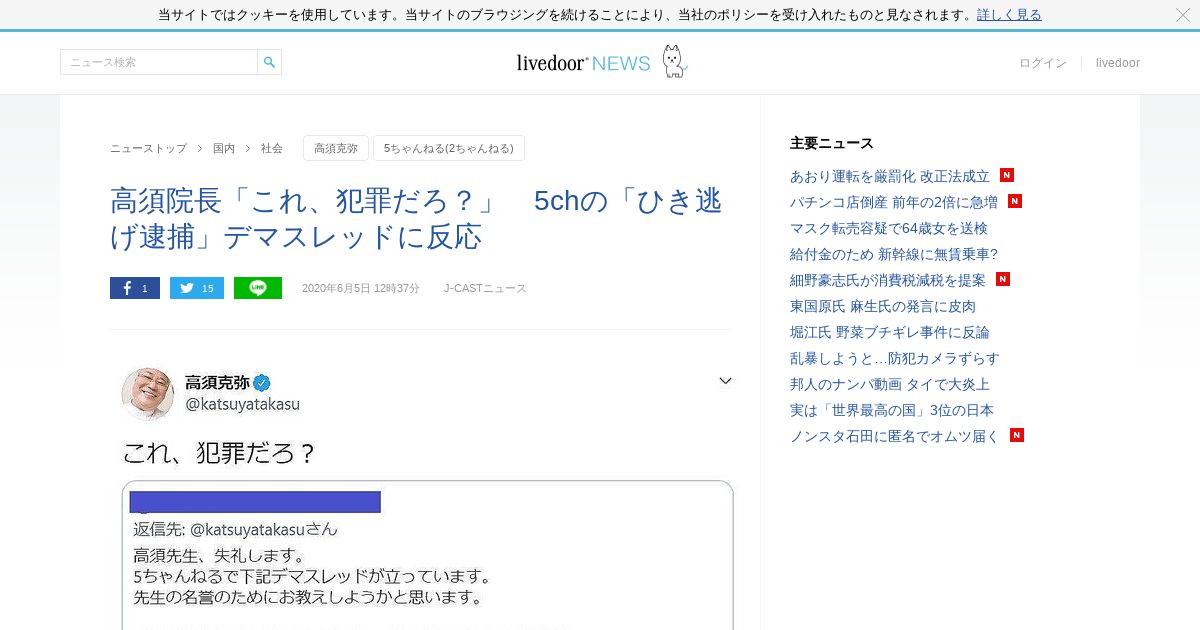Open 邦人のナンパ動画 タイで大炎上 headline

[x=890, y=384]
